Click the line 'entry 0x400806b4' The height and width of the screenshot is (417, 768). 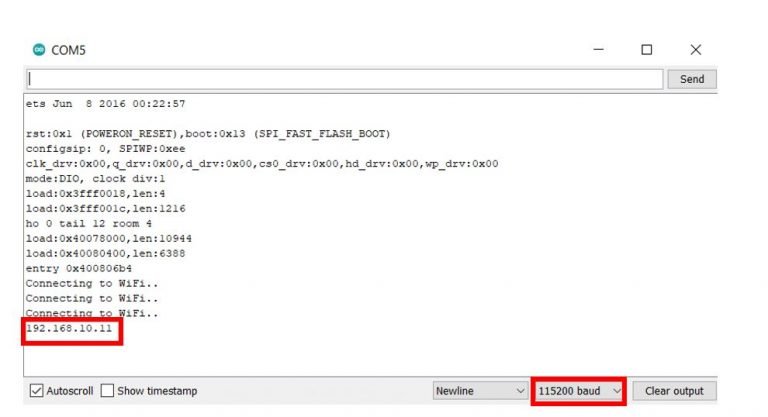[x=79, y=269]
